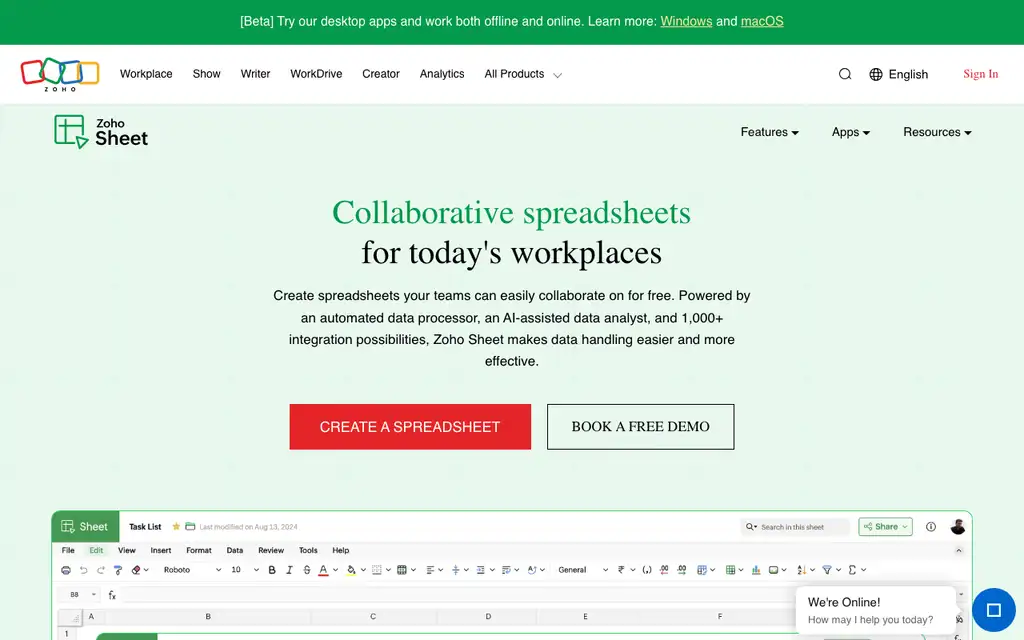Open WorkDrive in top navigation
The width and height of the screenshot is (1024, 640).
(316, 74)
